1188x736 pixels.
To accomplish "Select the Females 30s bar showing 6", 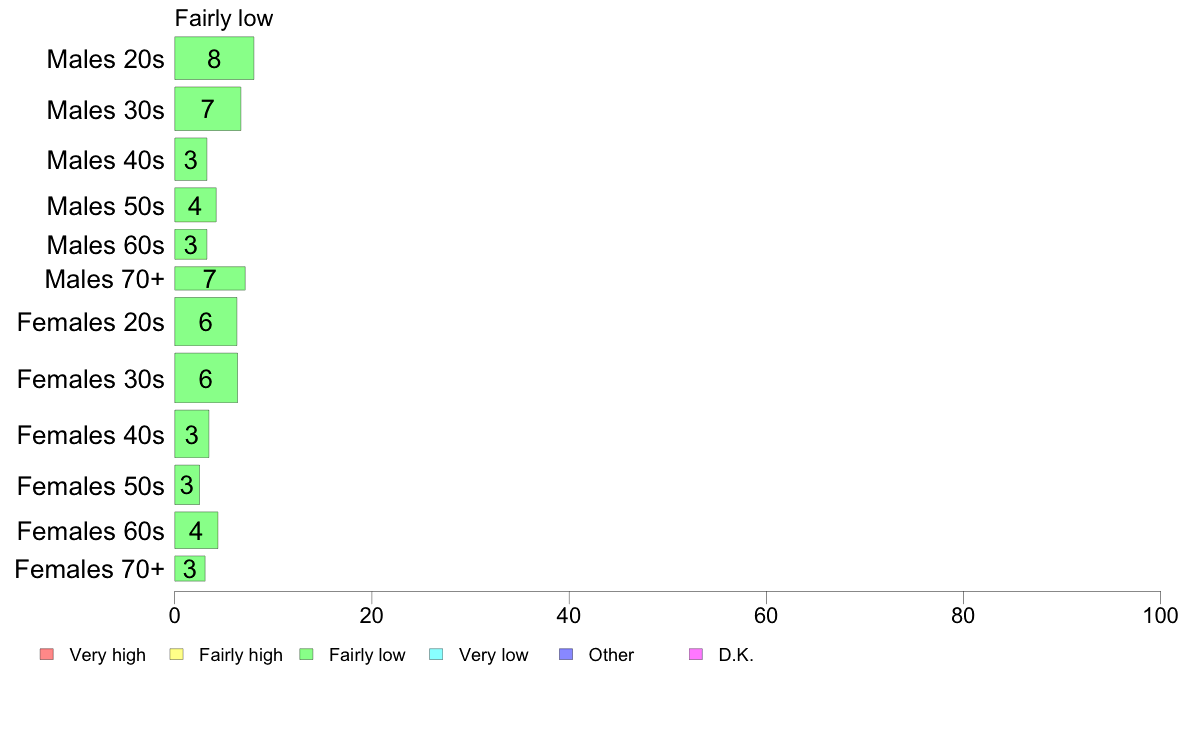I will pos(206,378).
